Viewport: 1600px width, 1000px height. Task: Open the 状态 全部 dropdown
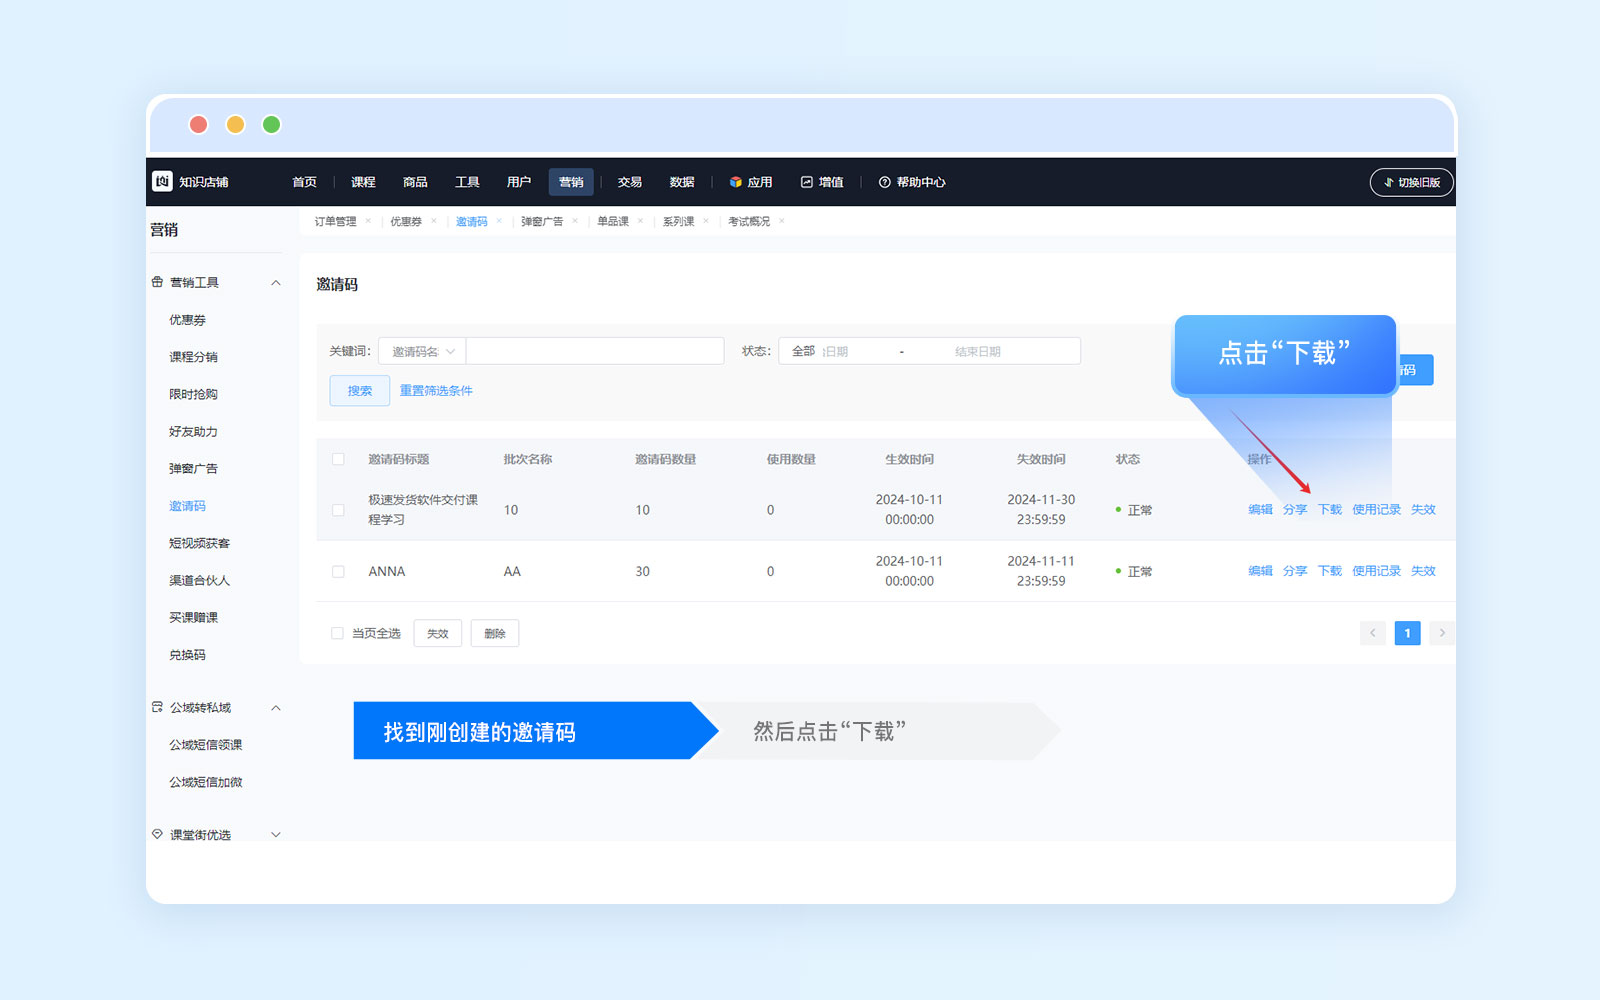point(803,351)
